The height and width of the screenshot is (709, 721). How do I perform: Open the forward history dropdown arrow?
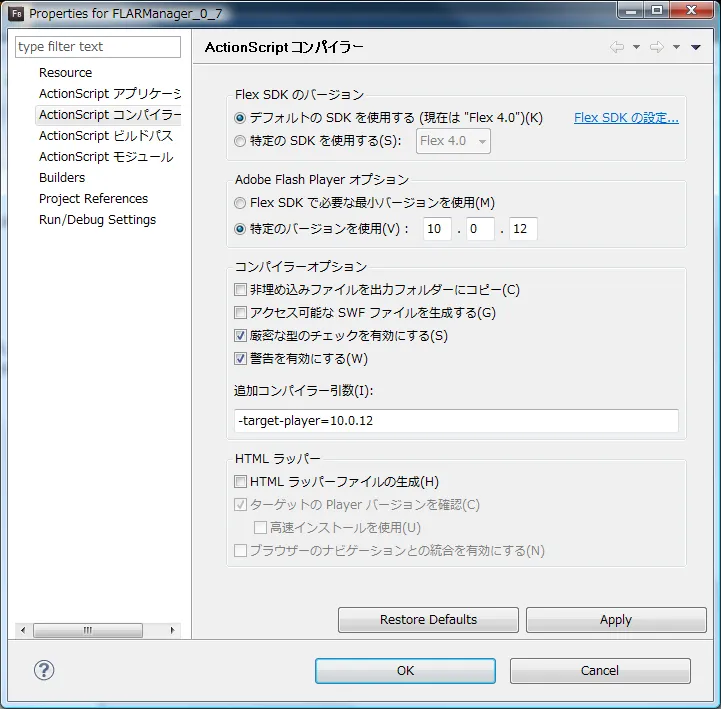(x=676, y=47)
